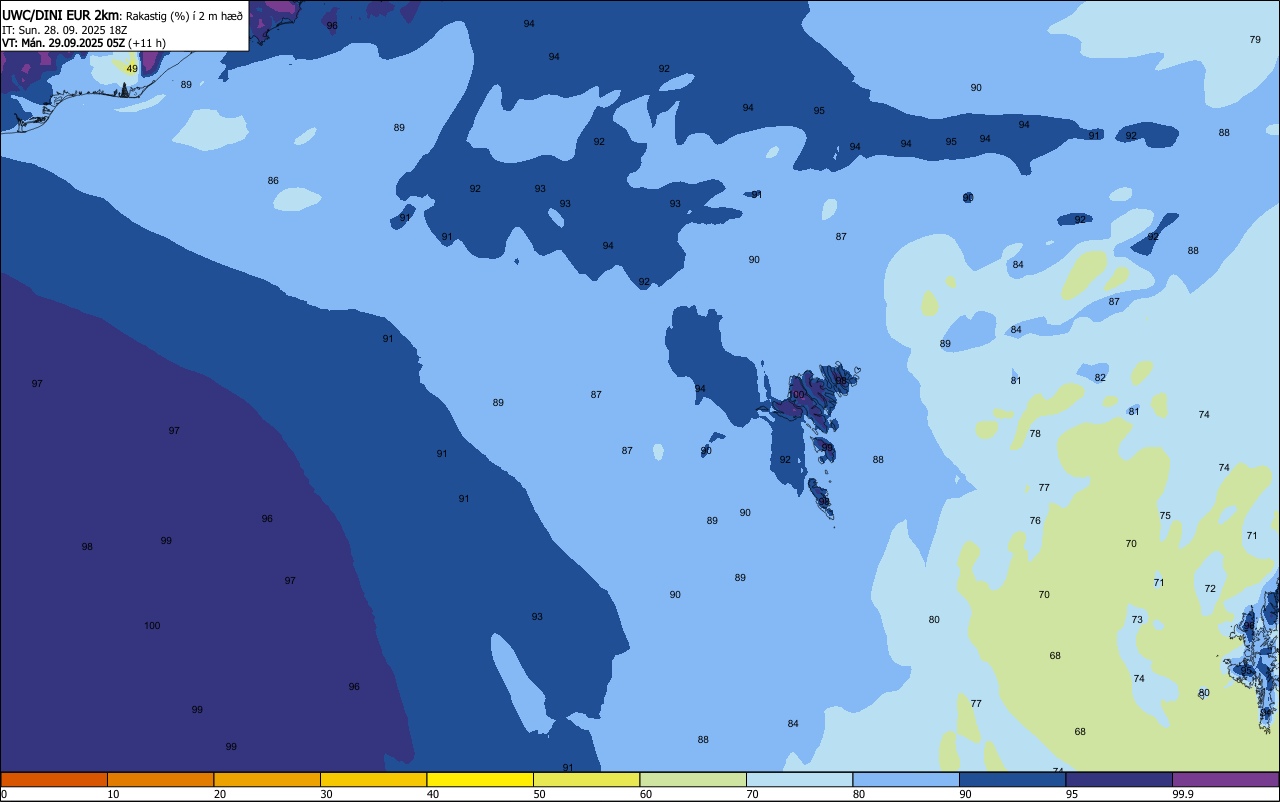This screenshot has width=1280, height=802.
Task: Click the "Rakastig (%) í 2 m hæð" label
Action: (x=184, y=16)
